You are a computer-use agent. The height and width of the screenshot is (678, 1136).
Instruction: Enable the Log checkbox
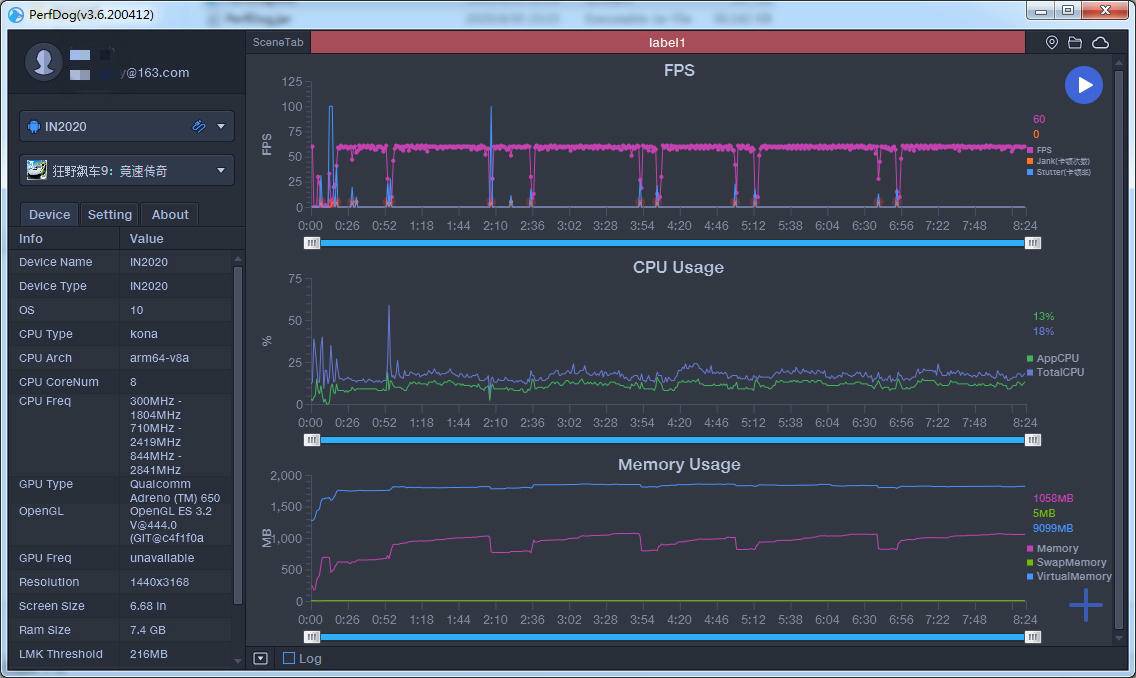tap(289, 658)
